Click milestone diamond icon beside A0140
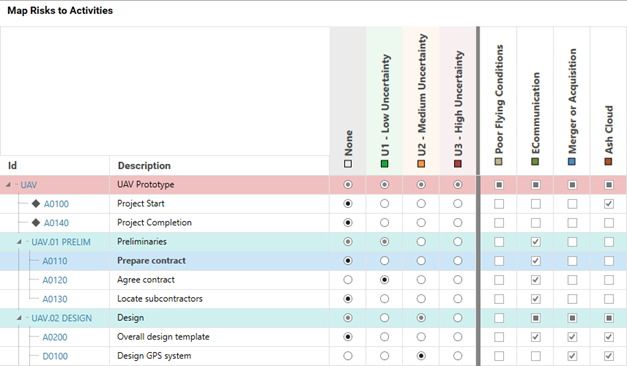This screenshot has height=366, width=627. (x=36, y=222)
